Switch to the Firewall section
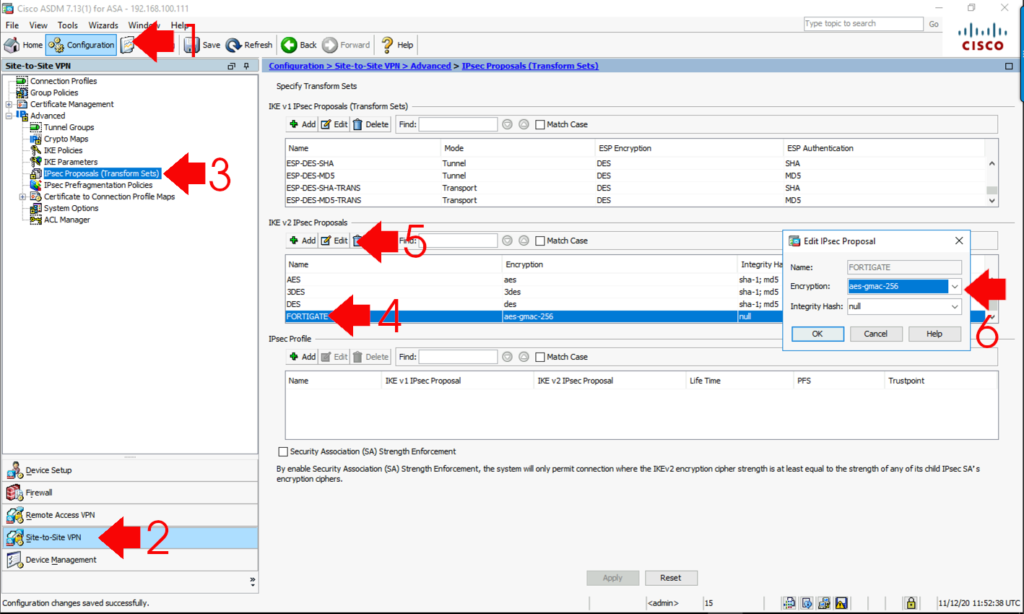Image resolution: width=1024 pixels, height=614 pixels. point(130,493)
